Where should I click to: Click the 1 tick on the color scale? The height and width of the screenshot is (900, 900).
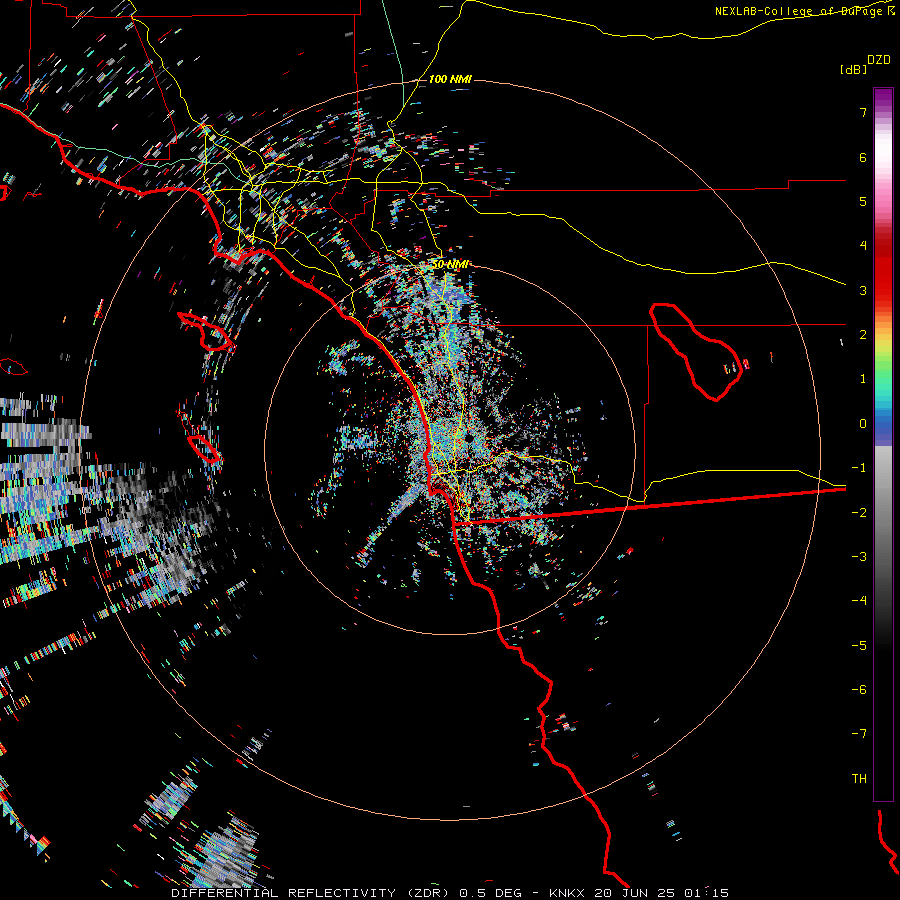pyautogui.click(x=863, y=379)
